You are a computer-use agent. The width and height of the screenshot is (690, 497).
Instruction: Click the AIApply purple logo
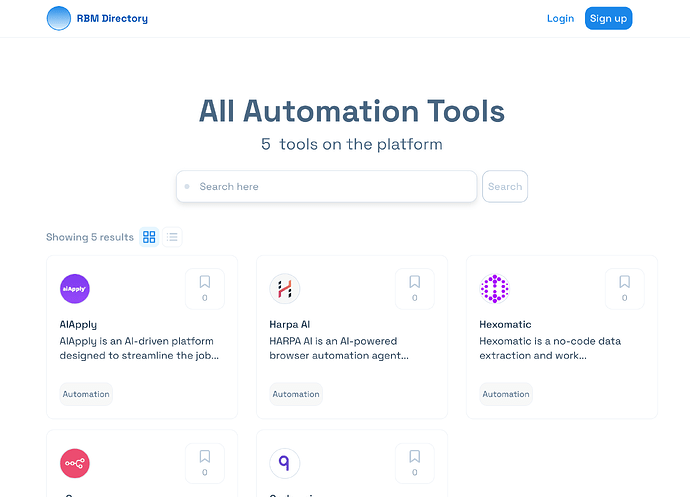click(75, 289)
